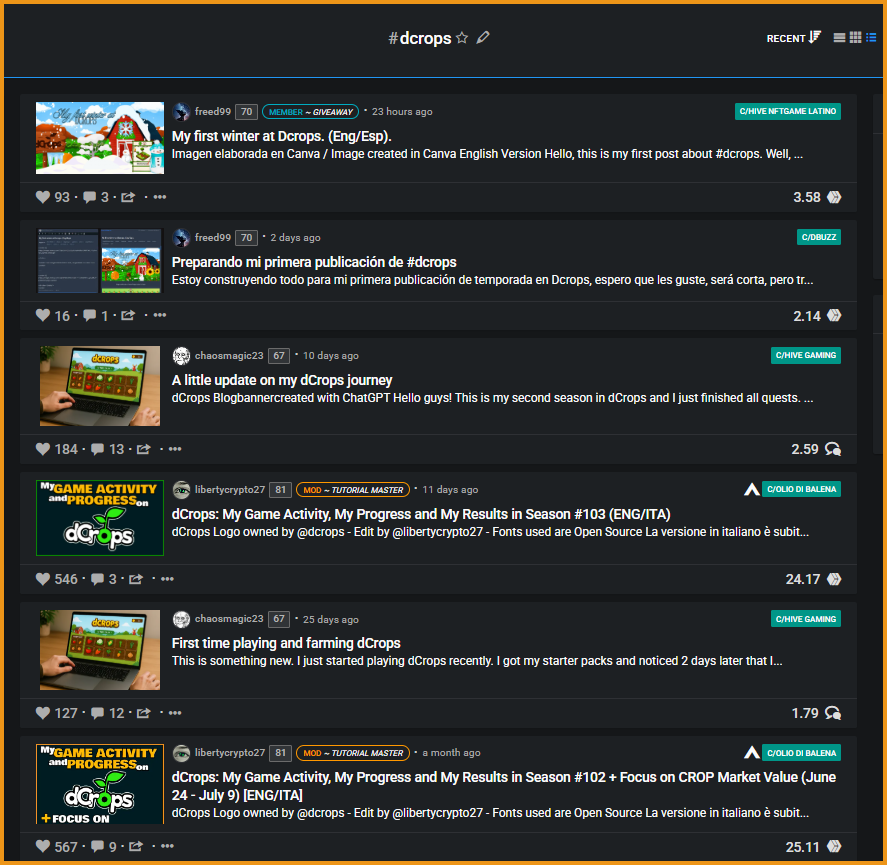Viewport: 887px width, 865px height.
Task: Open the C/HIVE NFTGAME LATINO community tag
Action: point(787,111)
